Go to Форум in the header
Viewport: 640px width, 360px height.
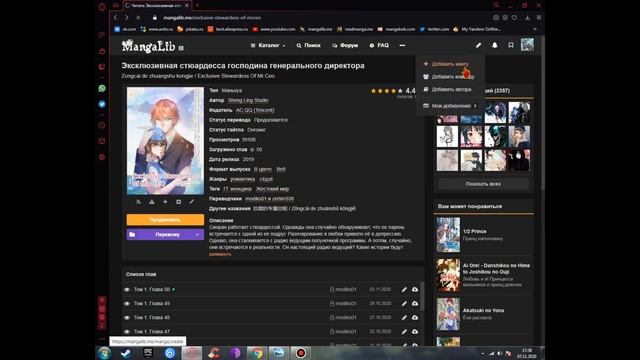click(x=345, y=45)
